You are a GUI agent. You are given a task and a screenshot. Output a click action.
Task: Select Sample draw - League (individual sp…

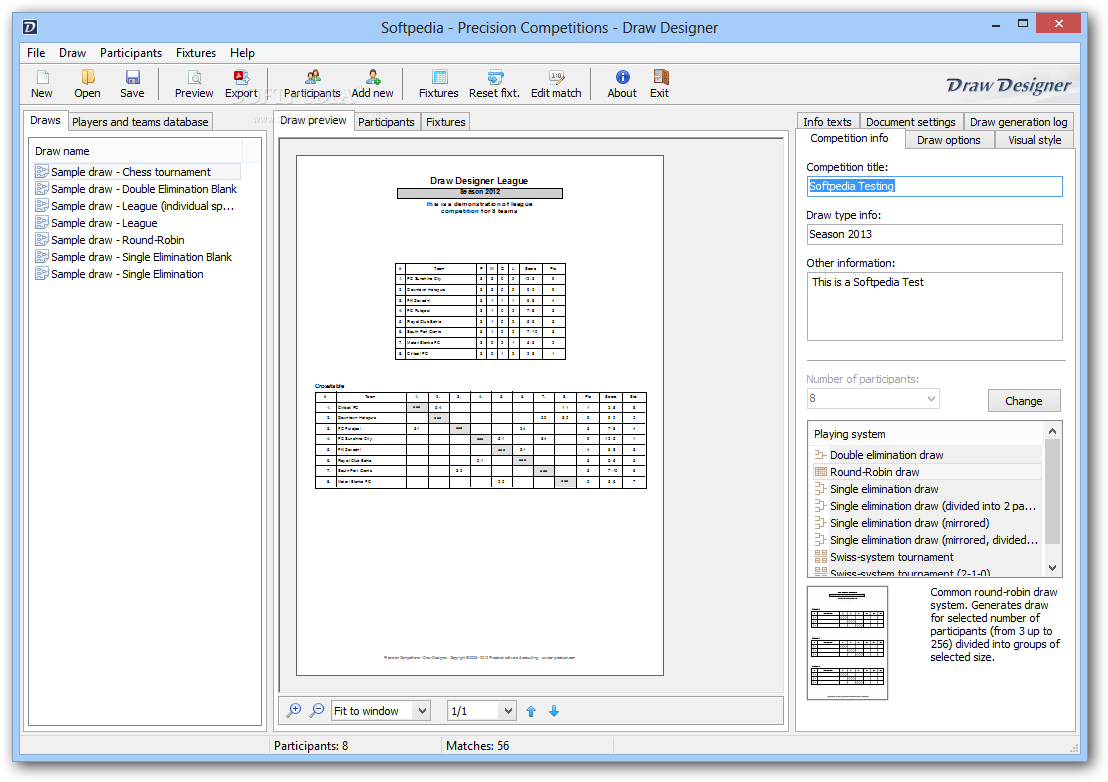click(137, 206)
